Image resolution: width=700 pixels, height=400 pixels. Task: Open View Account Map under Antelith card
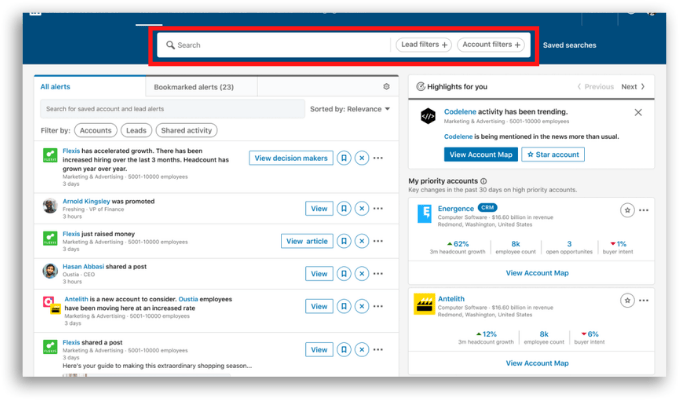(x=537, y=363)
